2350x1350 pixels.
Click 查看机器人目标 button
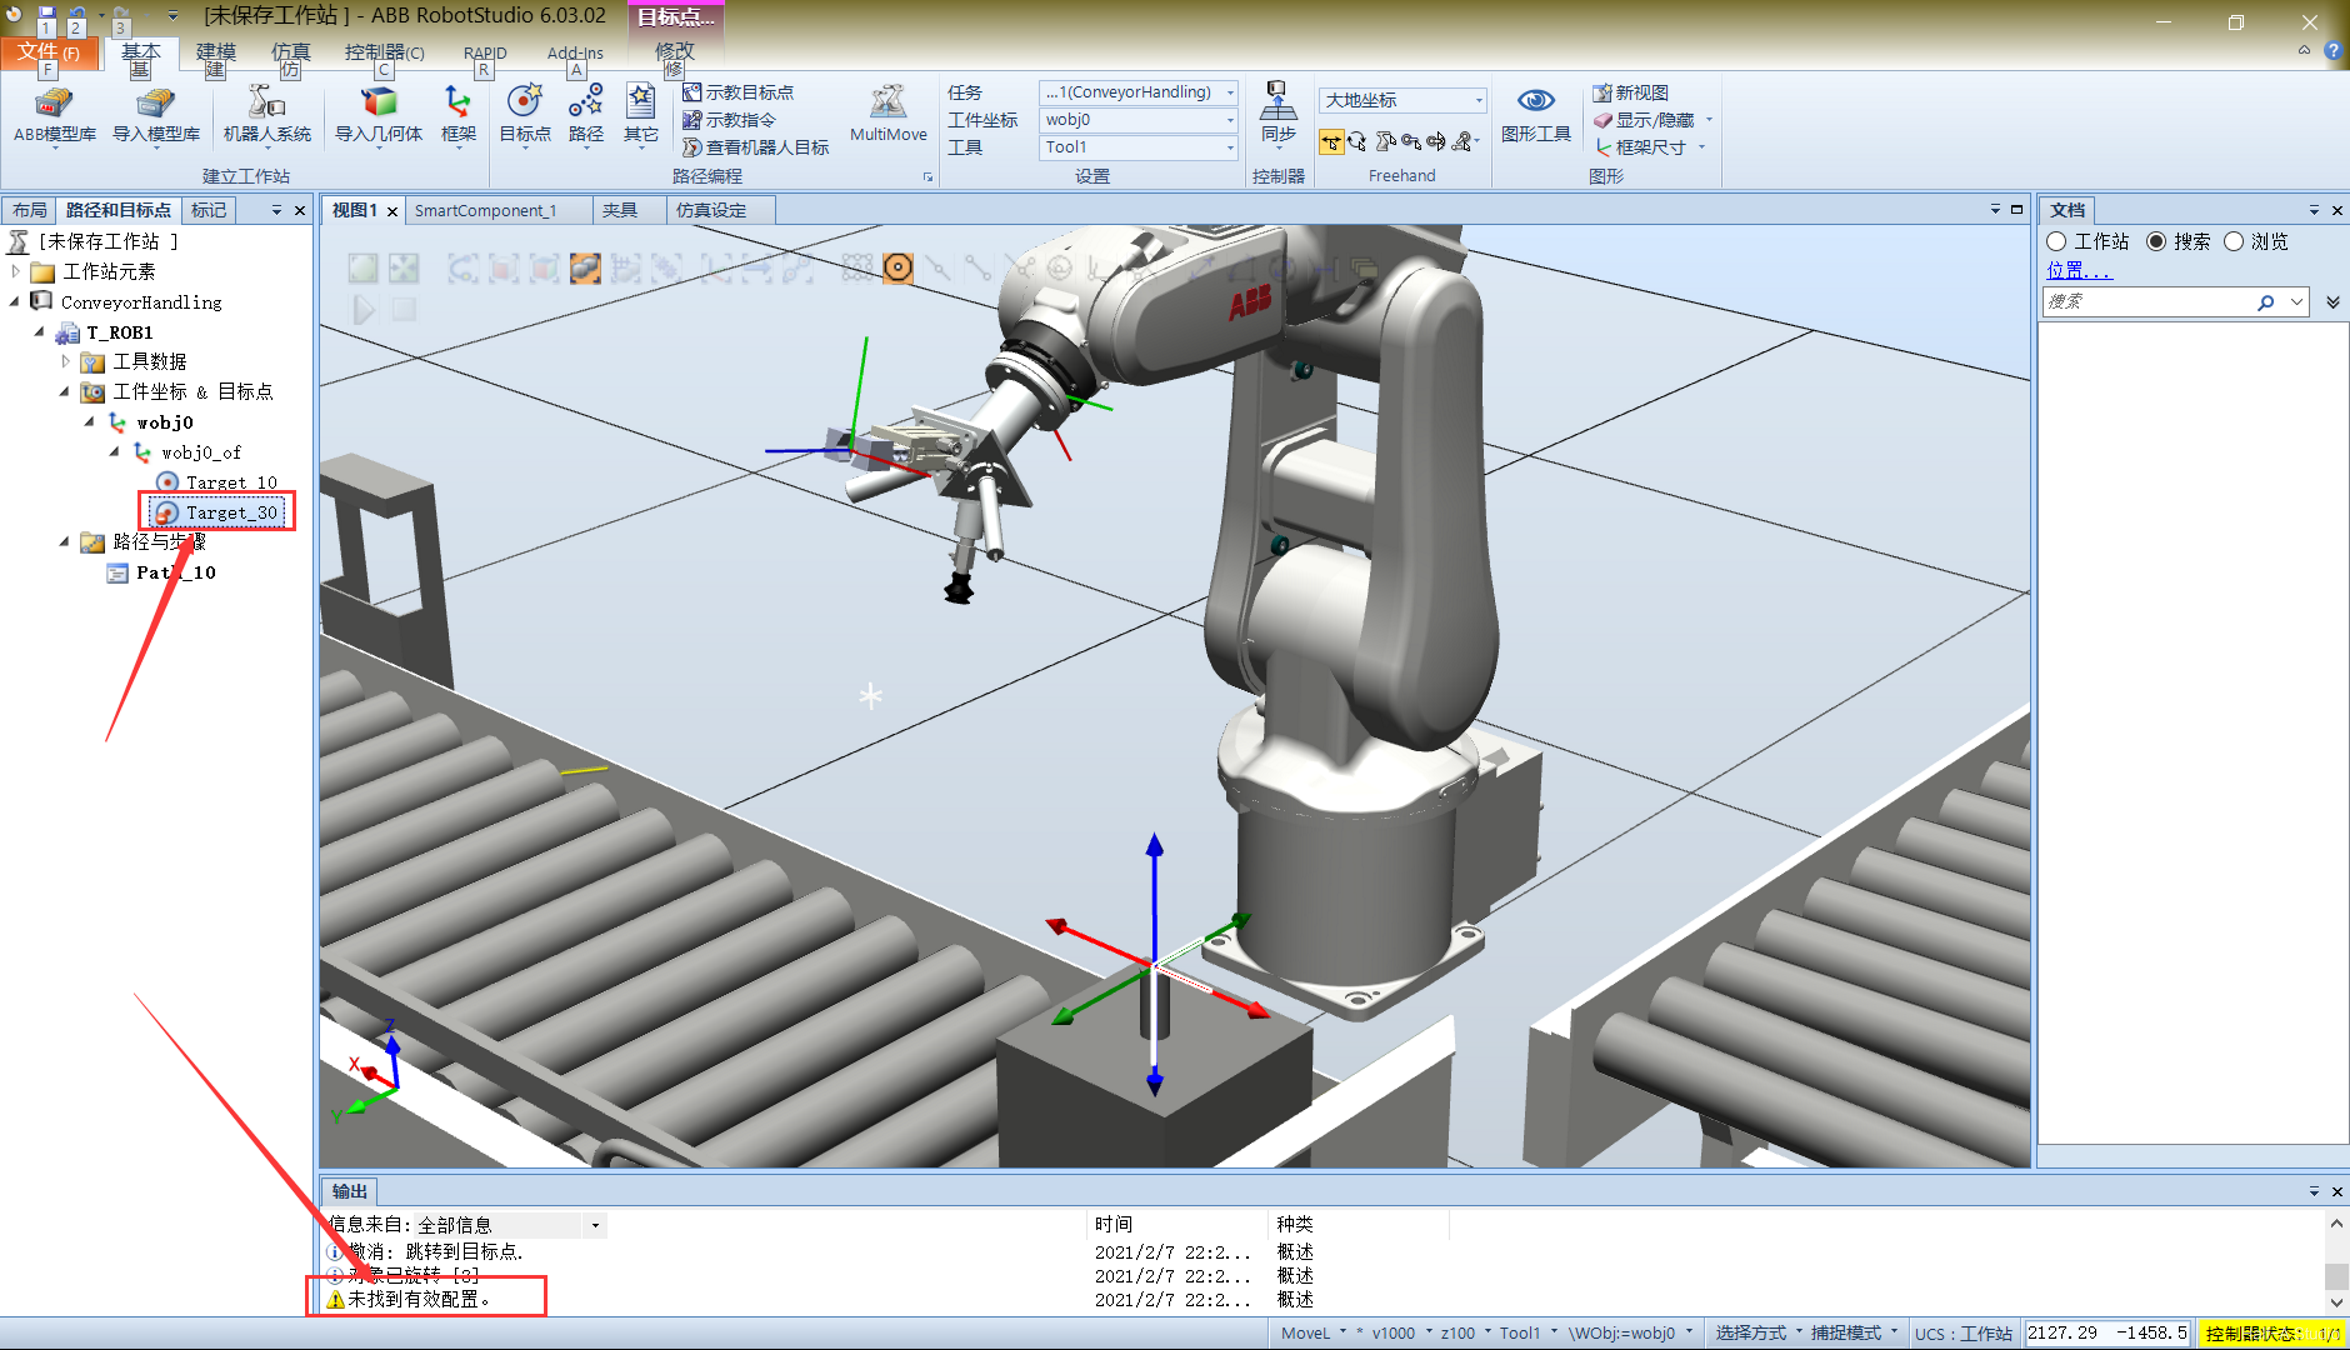pos(756,147)
